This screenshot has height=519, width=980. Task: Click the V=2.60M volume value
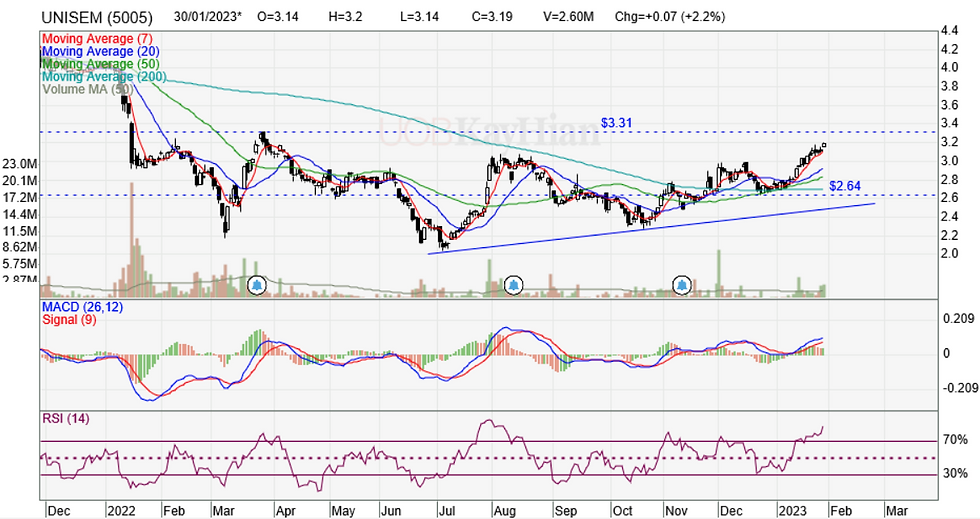(568, 17)
